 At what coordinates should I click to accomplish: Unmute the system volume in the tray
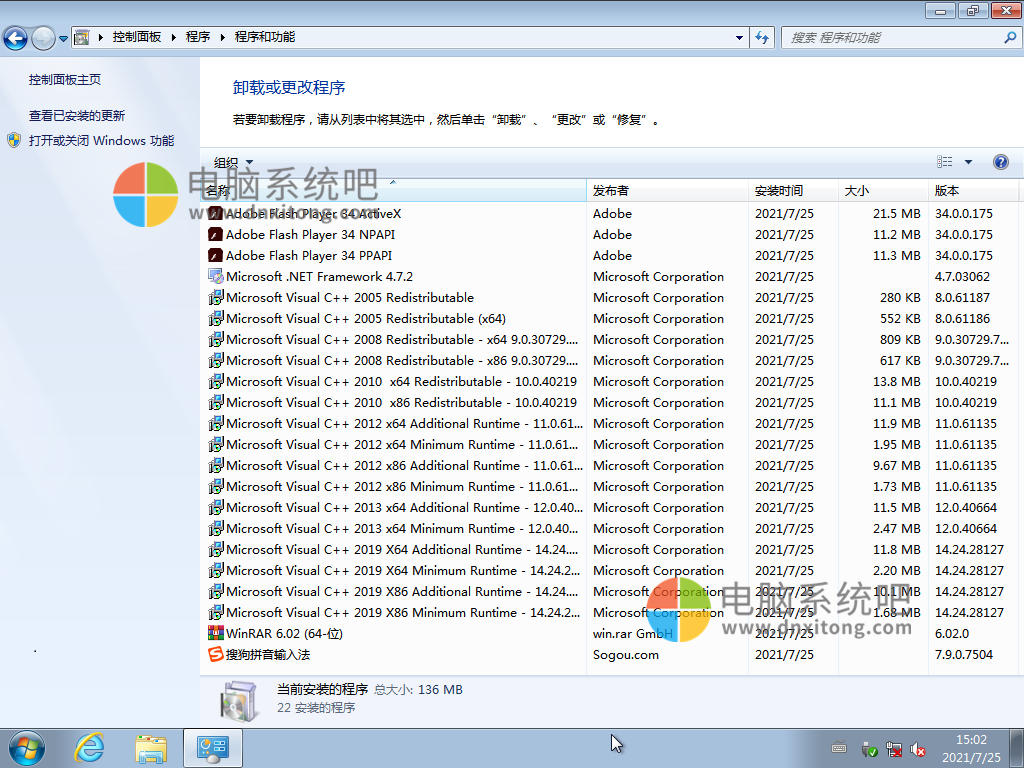(918, 748)
